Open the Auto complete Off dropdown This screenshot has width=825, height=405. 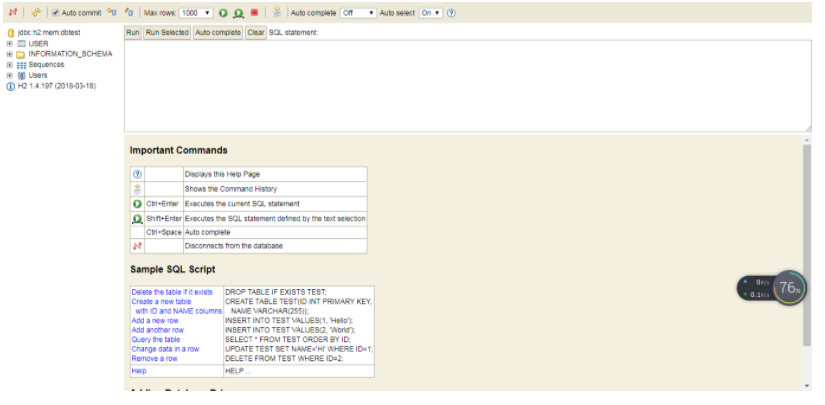pyautogui.click(x=358, y=13)
